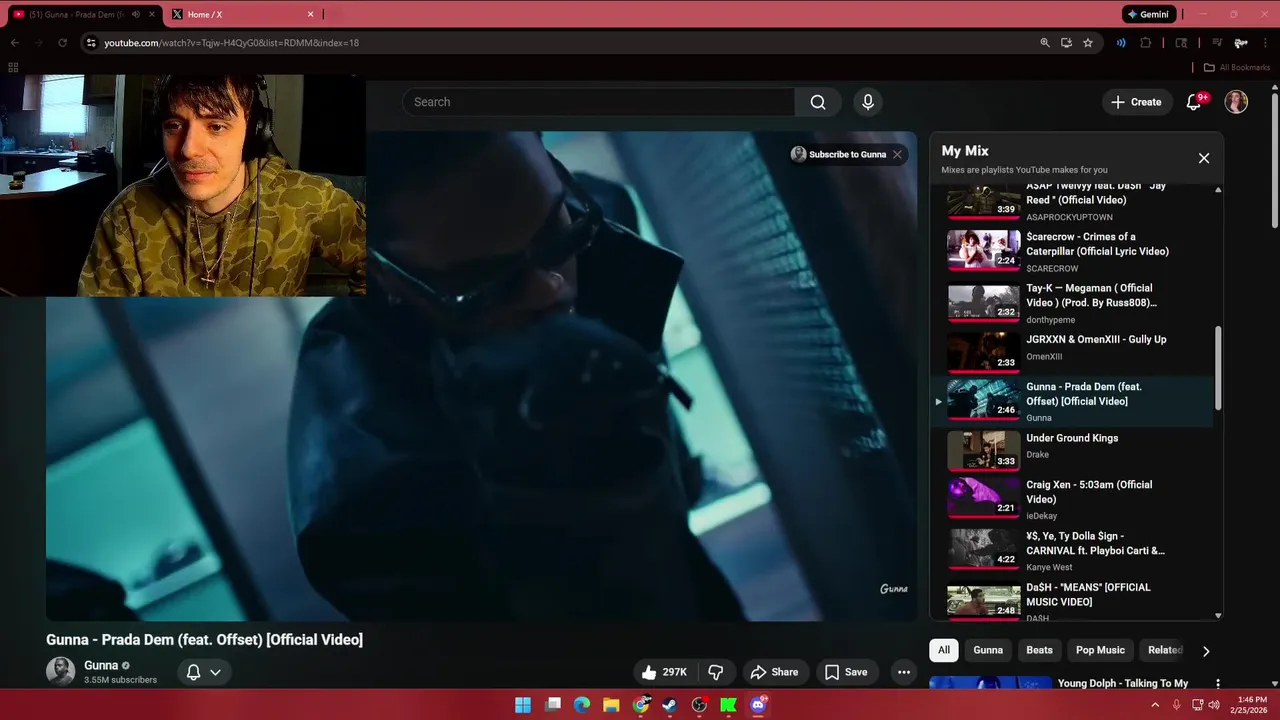Close the My Mix playlist panel
Screen dimensions: 1280x720
click(1204, 158)
